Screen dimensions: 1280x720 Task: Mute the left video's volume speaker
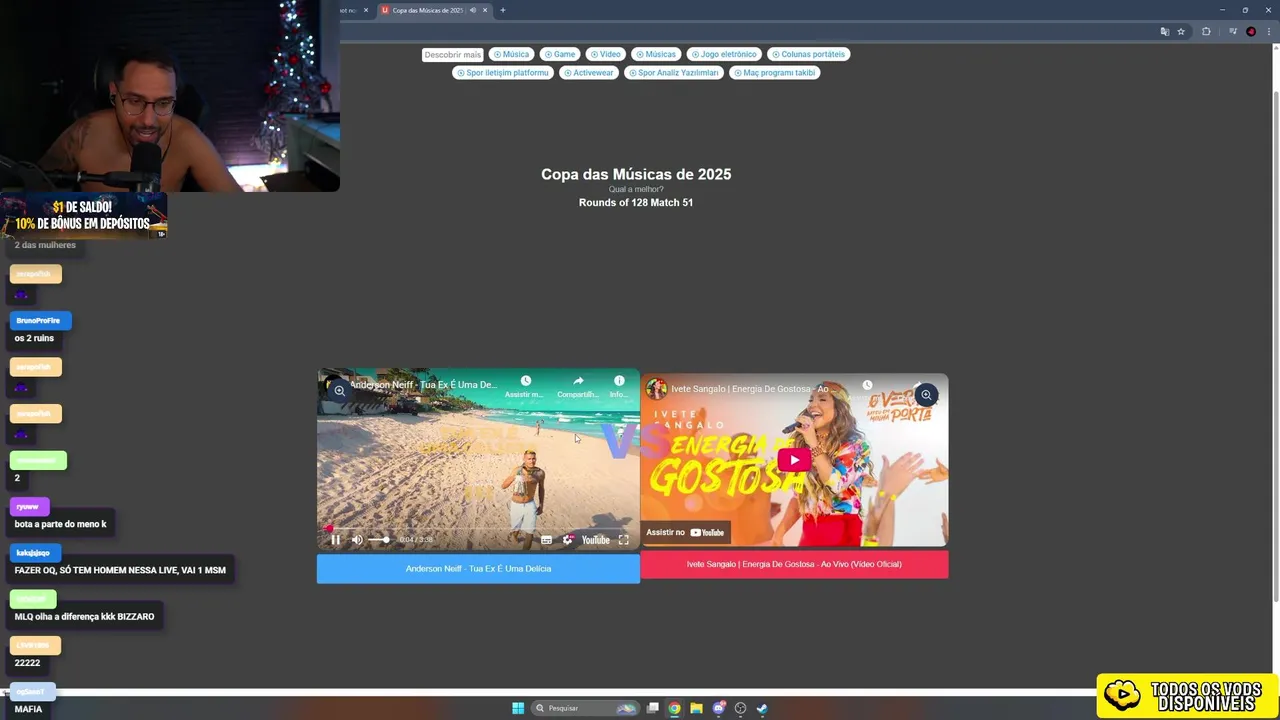[357, 540]
